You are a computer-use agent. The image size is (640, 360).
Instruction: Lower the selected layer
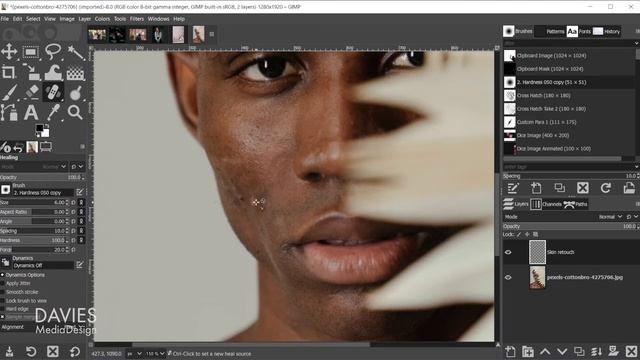click(x=562, y=351)
